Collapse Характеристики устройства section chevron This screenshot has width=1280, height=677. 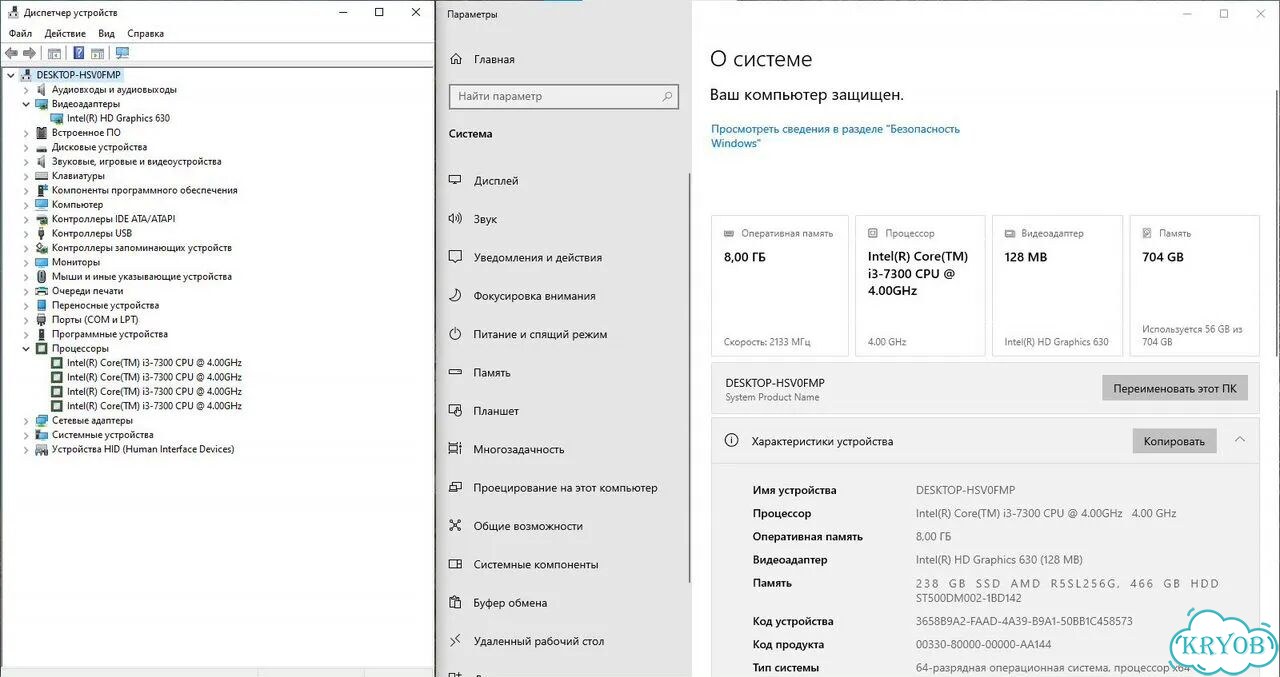pyautogui.click(x=1240, y=440)
